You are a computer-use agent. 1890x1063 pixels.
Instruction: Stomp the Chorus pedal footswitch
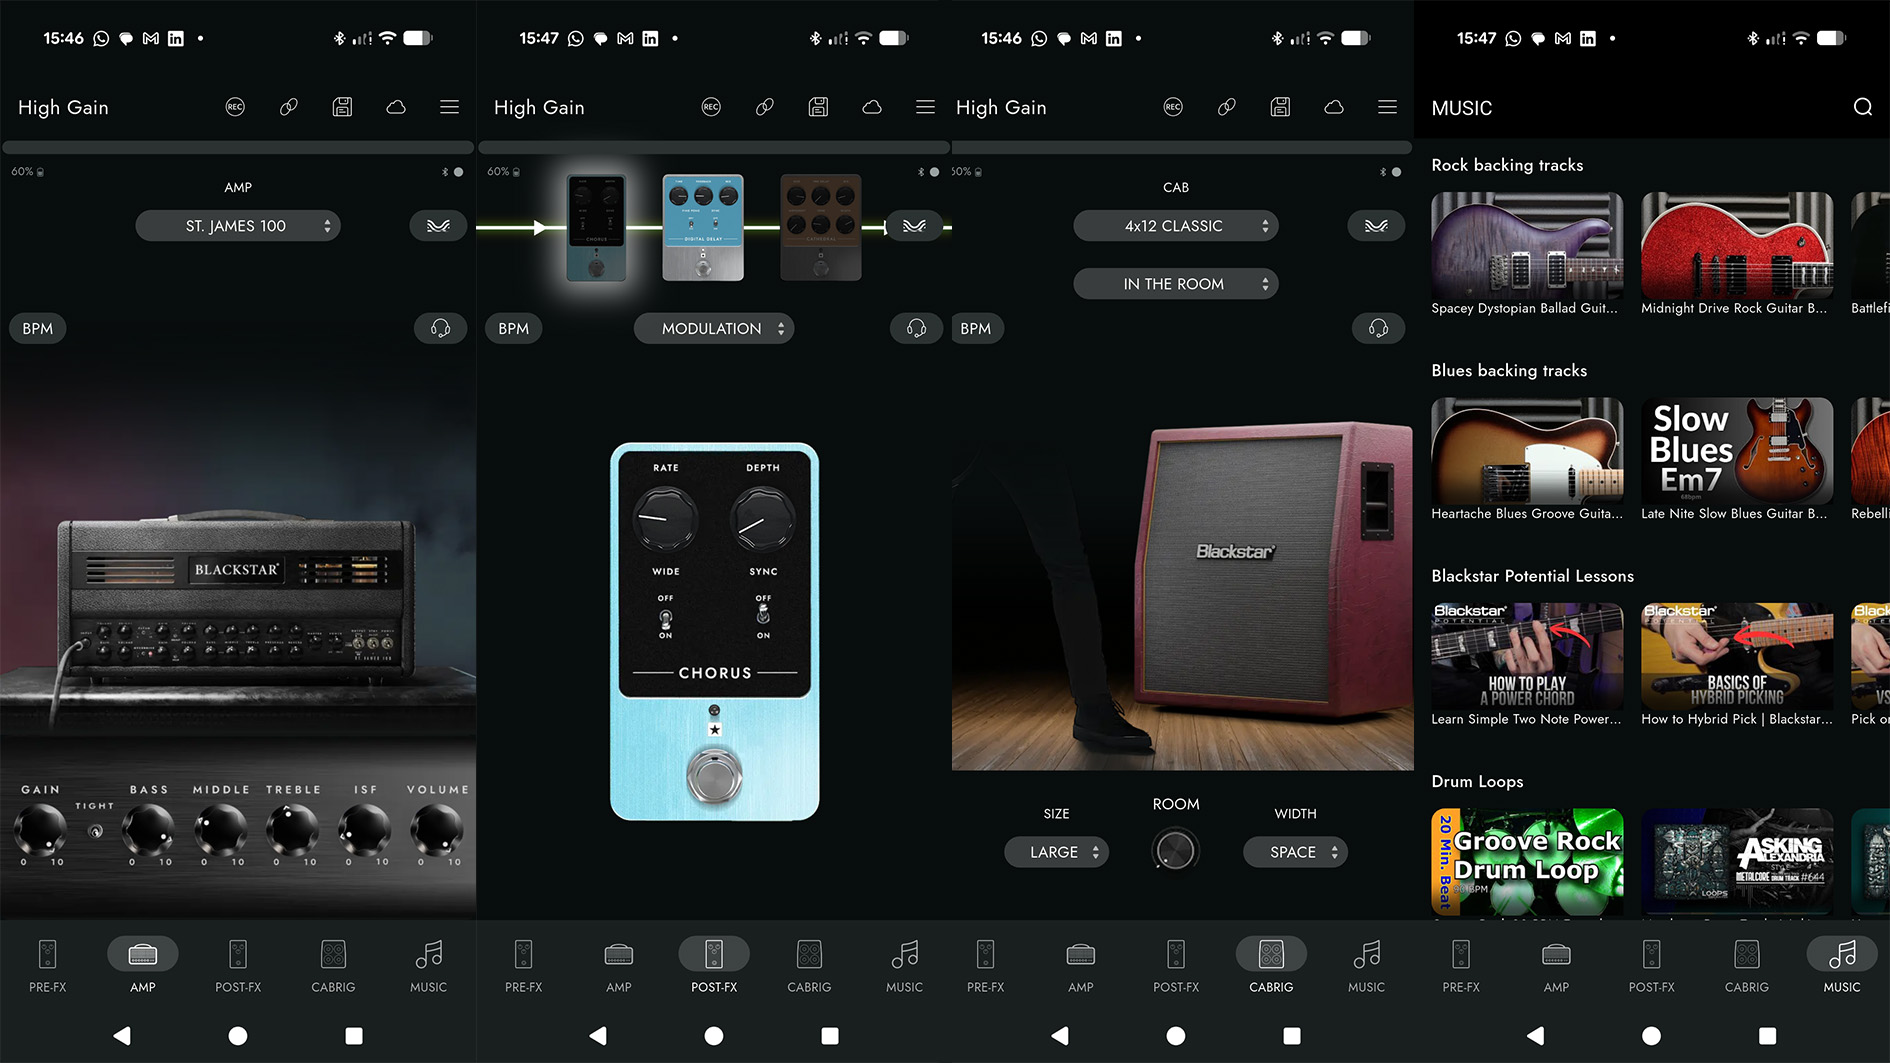(714, 775)
